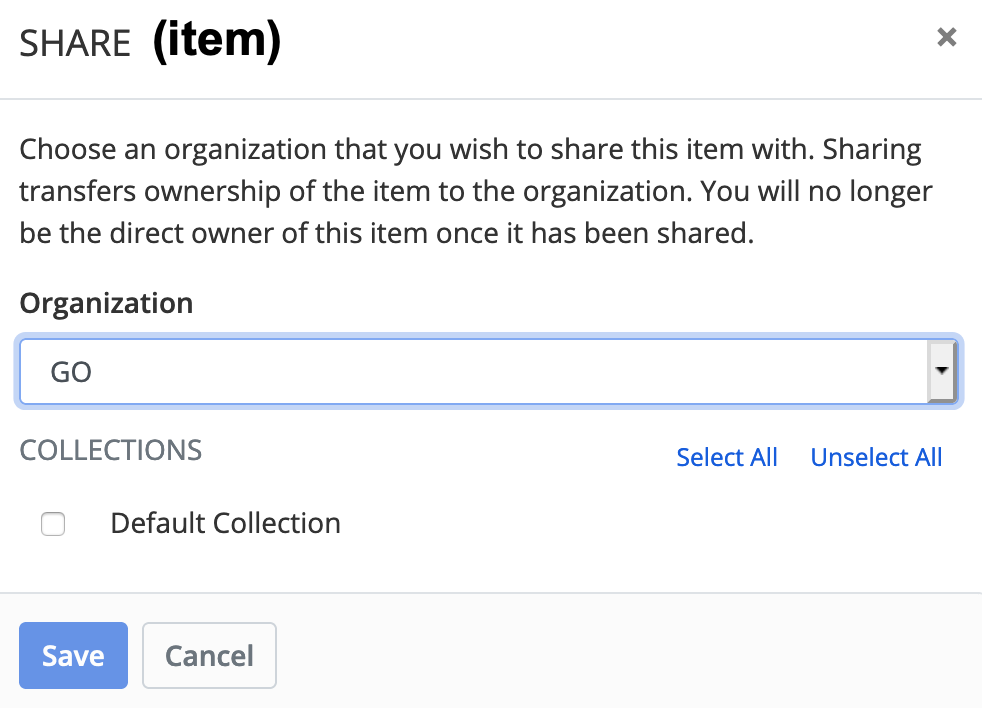982x708 pixels.
Task: Tick the Default Collection checkbox
Action: (x=53, y=524)
